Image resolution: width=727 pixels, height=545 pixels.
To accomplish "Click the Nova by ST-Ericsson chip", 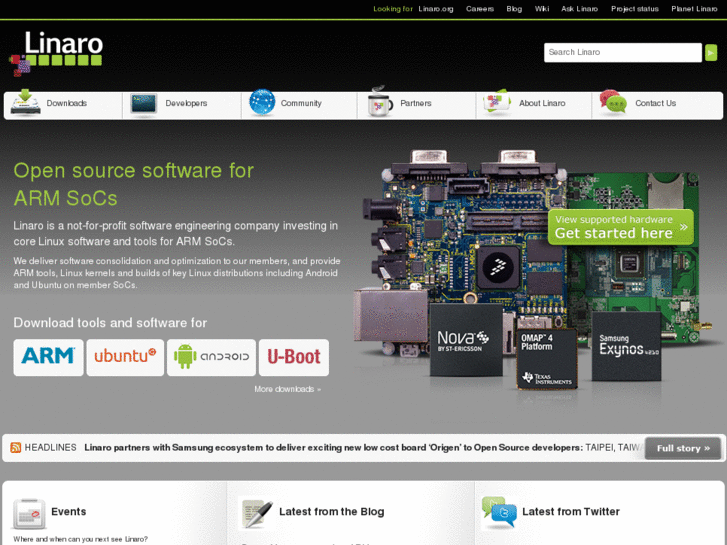I will tap(466, 340).
